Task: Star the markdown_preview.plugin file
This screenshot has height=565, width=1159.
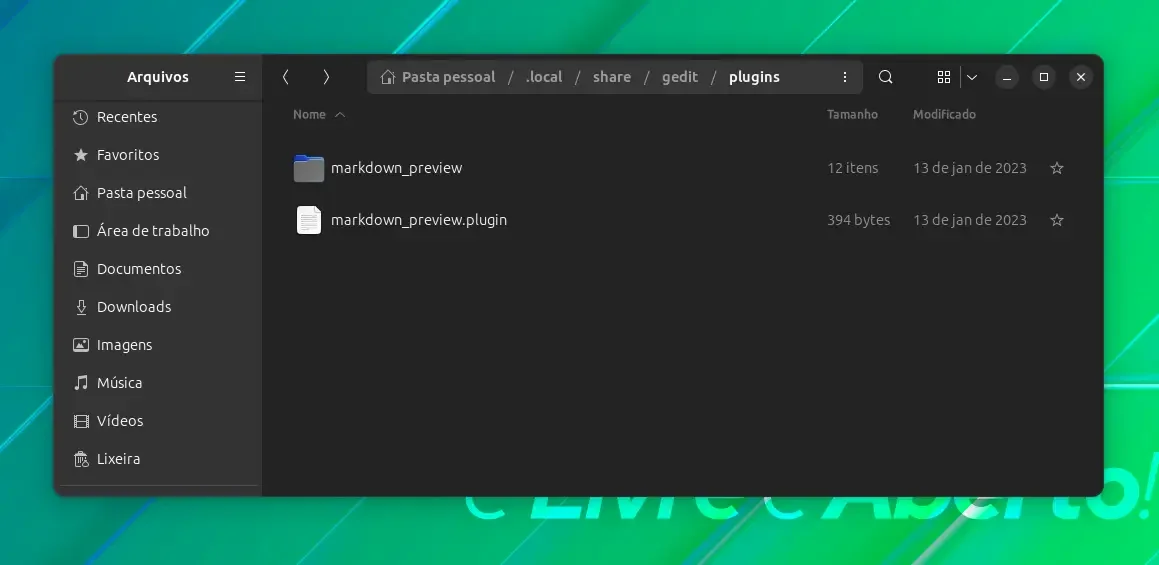Action: coord(1057,220)
